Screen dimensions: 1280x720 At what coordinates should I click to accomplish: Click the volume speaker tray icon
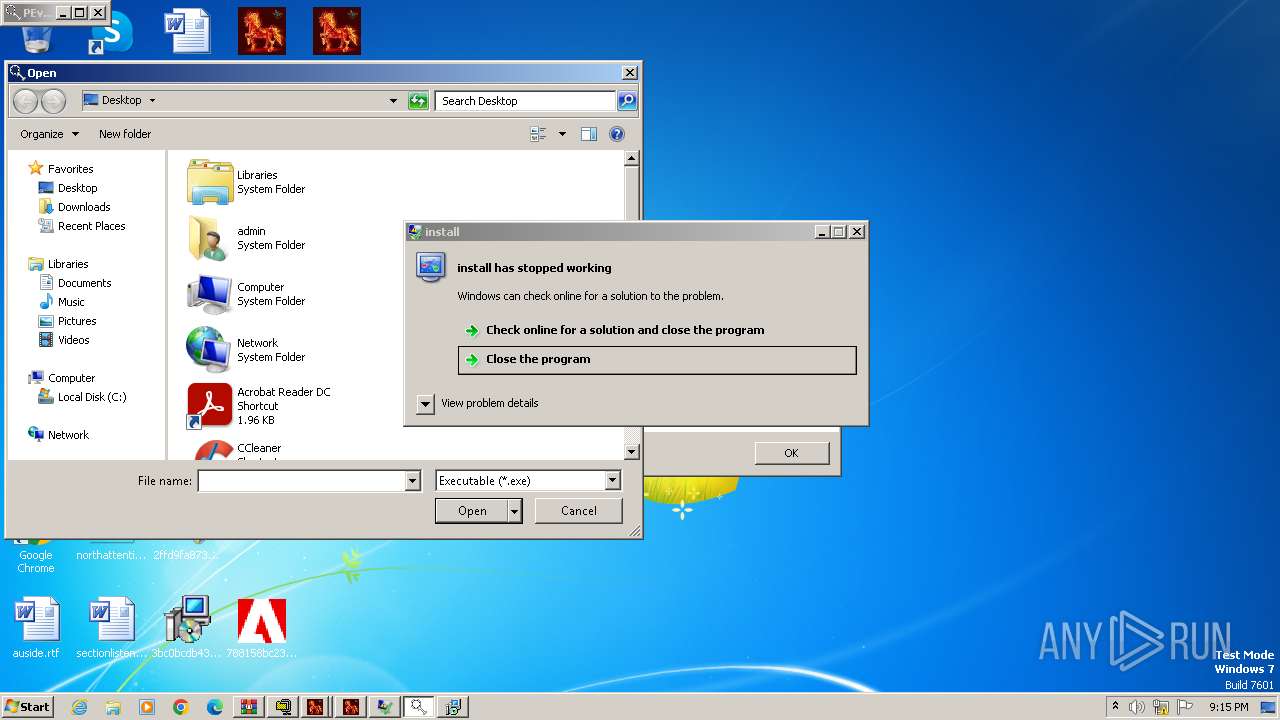pos(1138,707)
